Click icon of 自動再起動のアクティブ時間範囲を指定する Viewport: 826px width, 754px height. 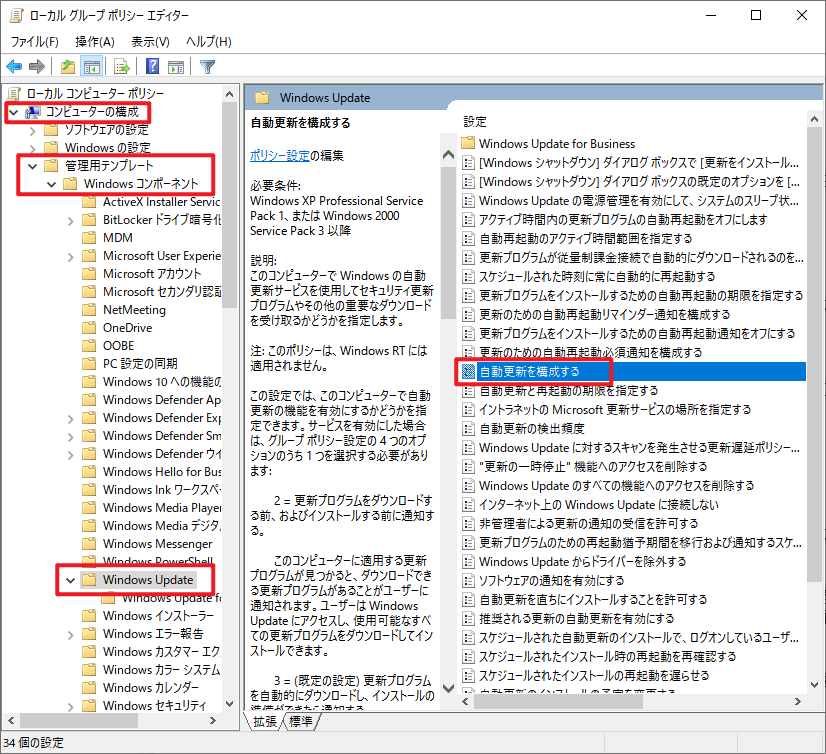(468, 238)
